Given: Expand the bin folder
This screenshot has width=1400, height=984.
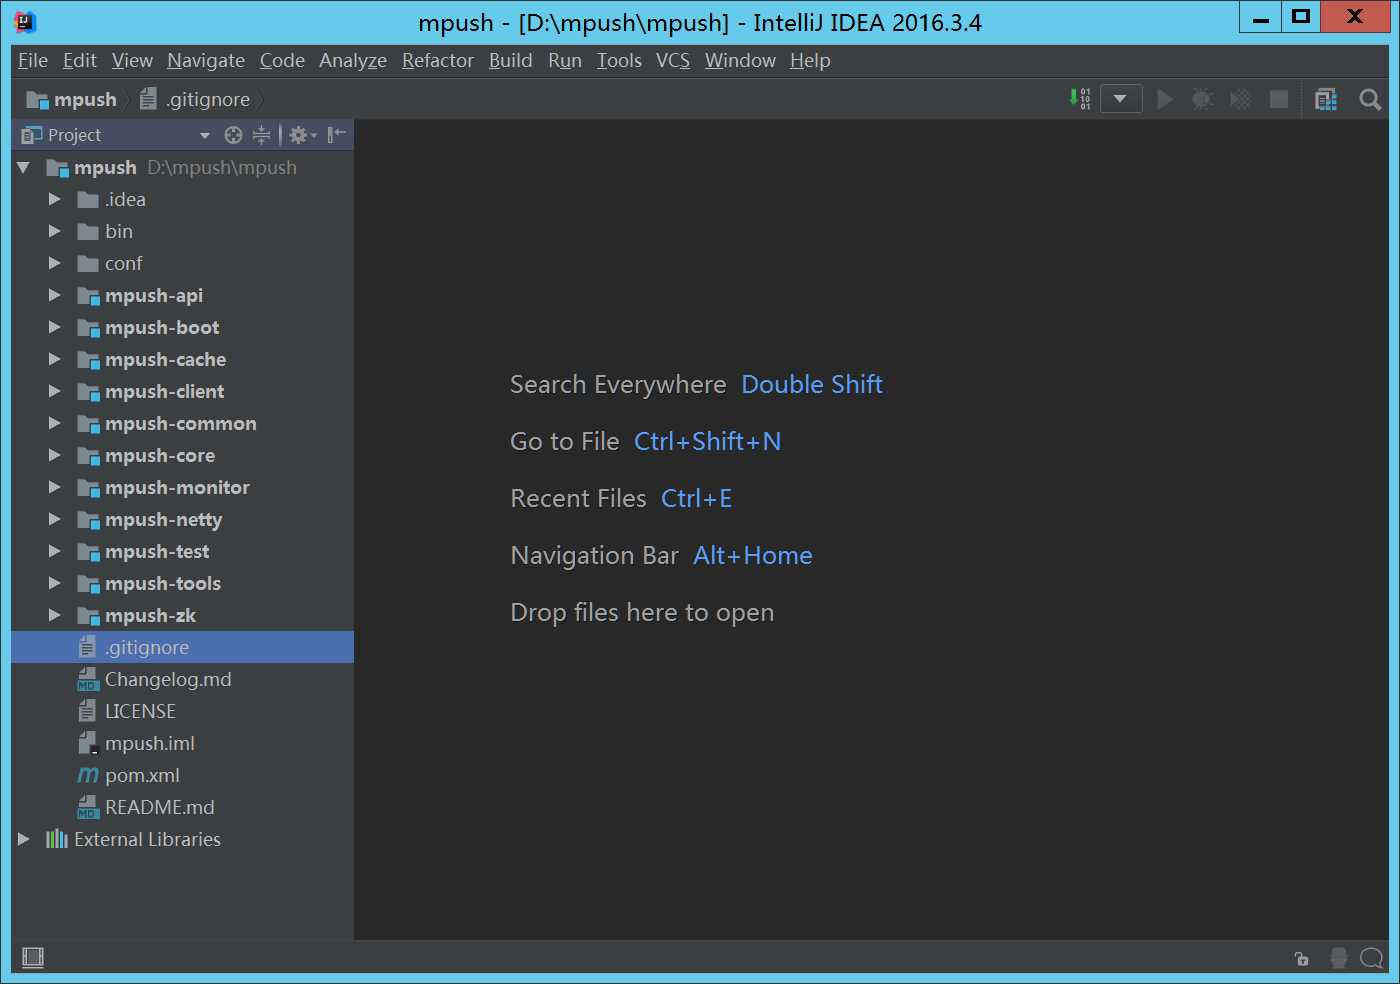Looking at the screenshot, I should point(54,231).
